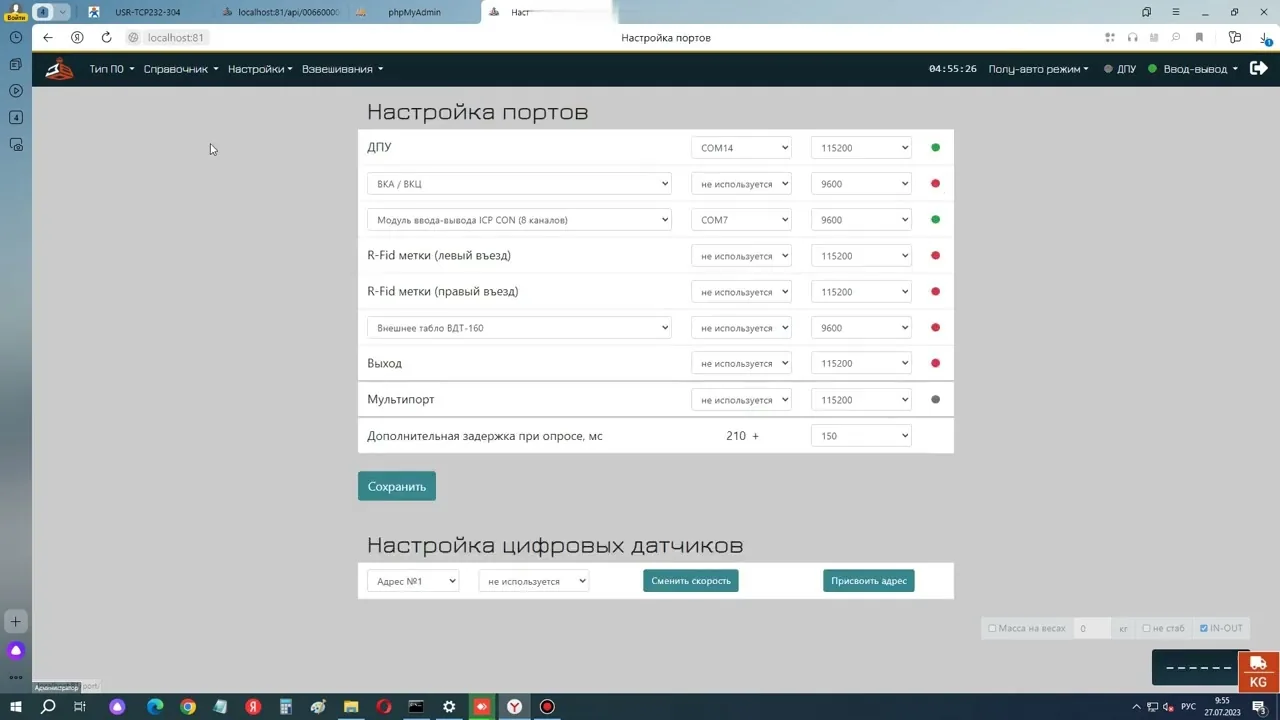
Task: Open the browser downloads arrow icon
Action: pos(1265,38)
